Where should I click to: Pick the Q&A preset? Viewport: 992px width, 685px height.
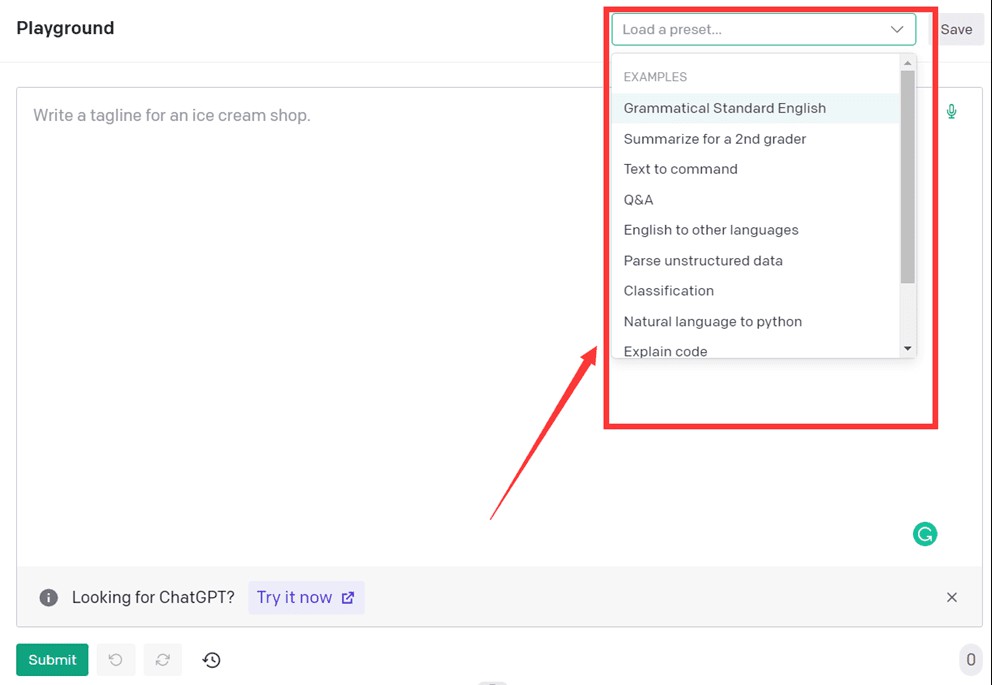(x=638, y=200)
